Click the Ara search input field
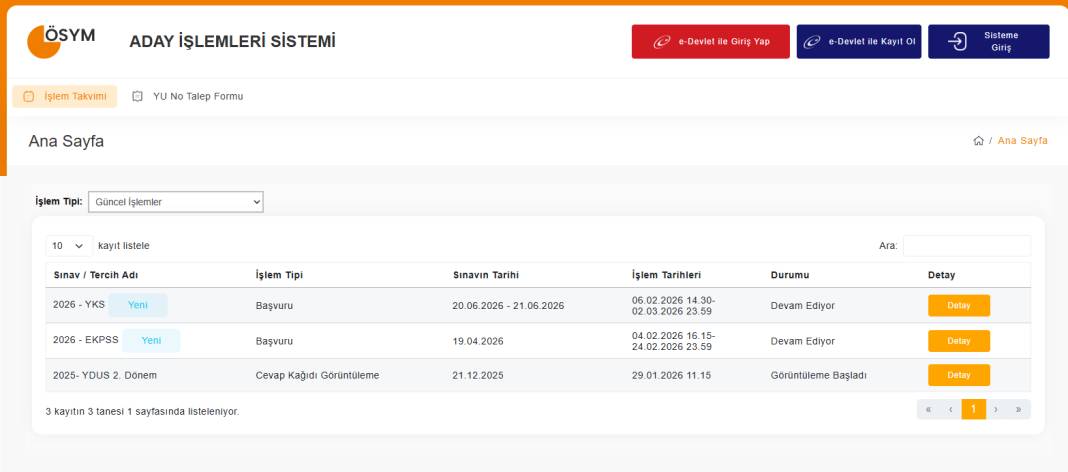This screenshot has height=472, width=1068. click(x=966, y=245)
